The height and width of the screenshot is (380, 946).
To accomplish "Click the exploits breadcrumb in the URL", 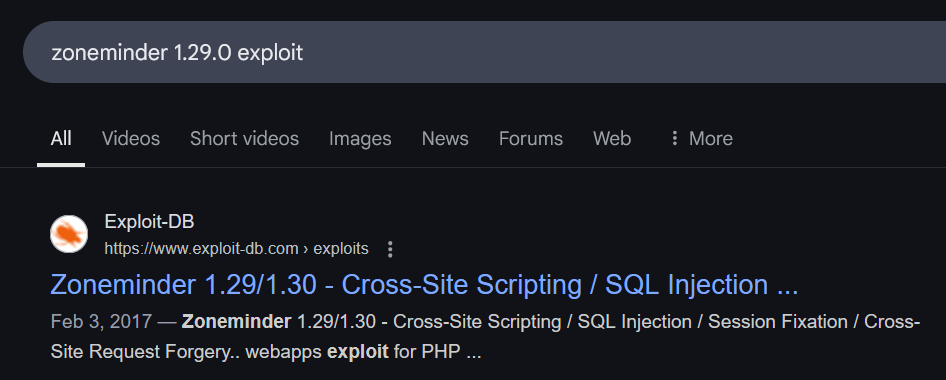I will 341,249.
